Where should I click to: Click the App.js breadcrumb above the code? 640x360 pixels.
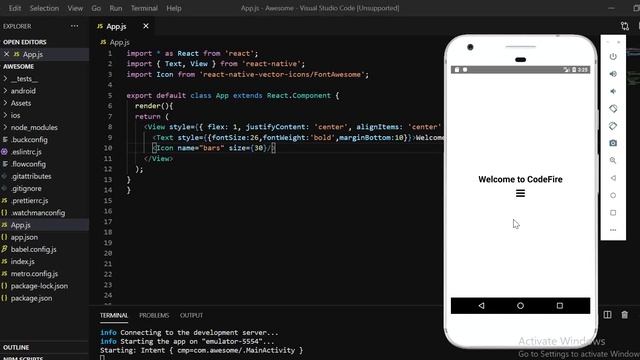[119, 42]
